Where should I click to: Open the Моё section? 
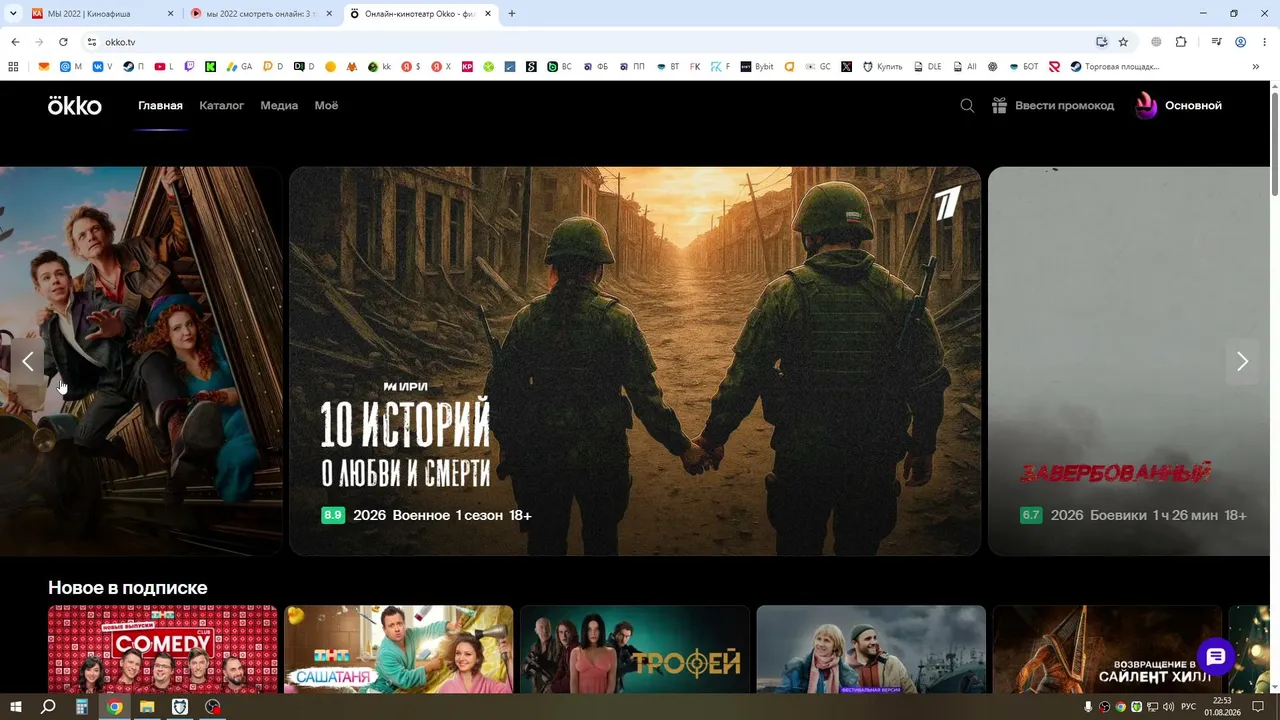(x=326, y=105)
